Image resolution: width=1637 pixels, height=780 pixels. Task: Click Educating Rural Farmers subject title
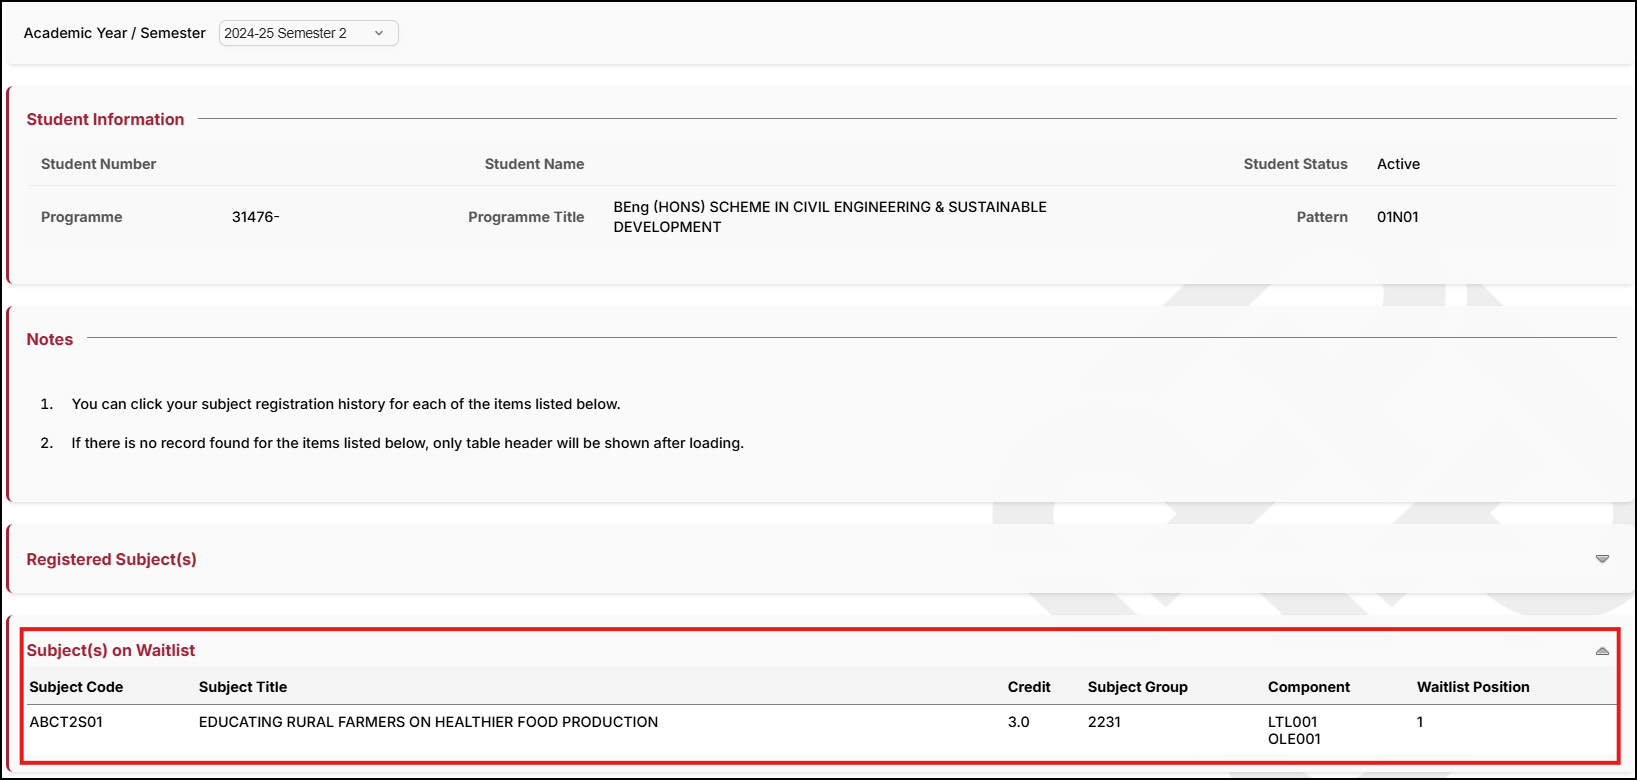pos(428,722)
